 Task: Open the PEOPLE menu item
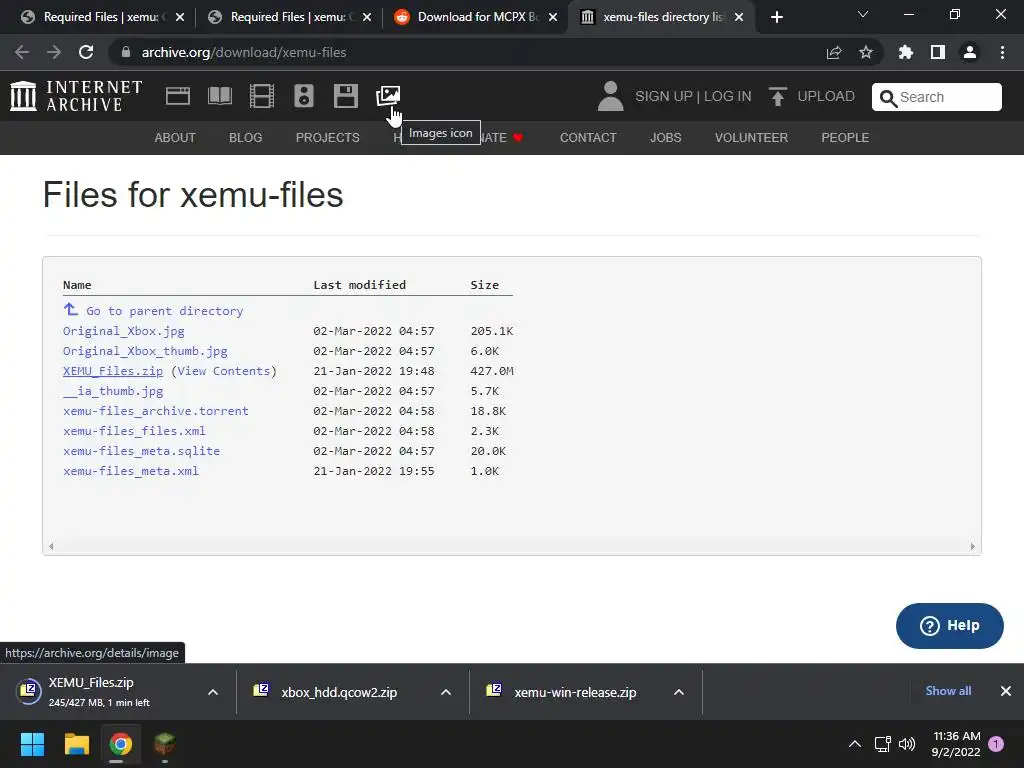tap(845, 138)
